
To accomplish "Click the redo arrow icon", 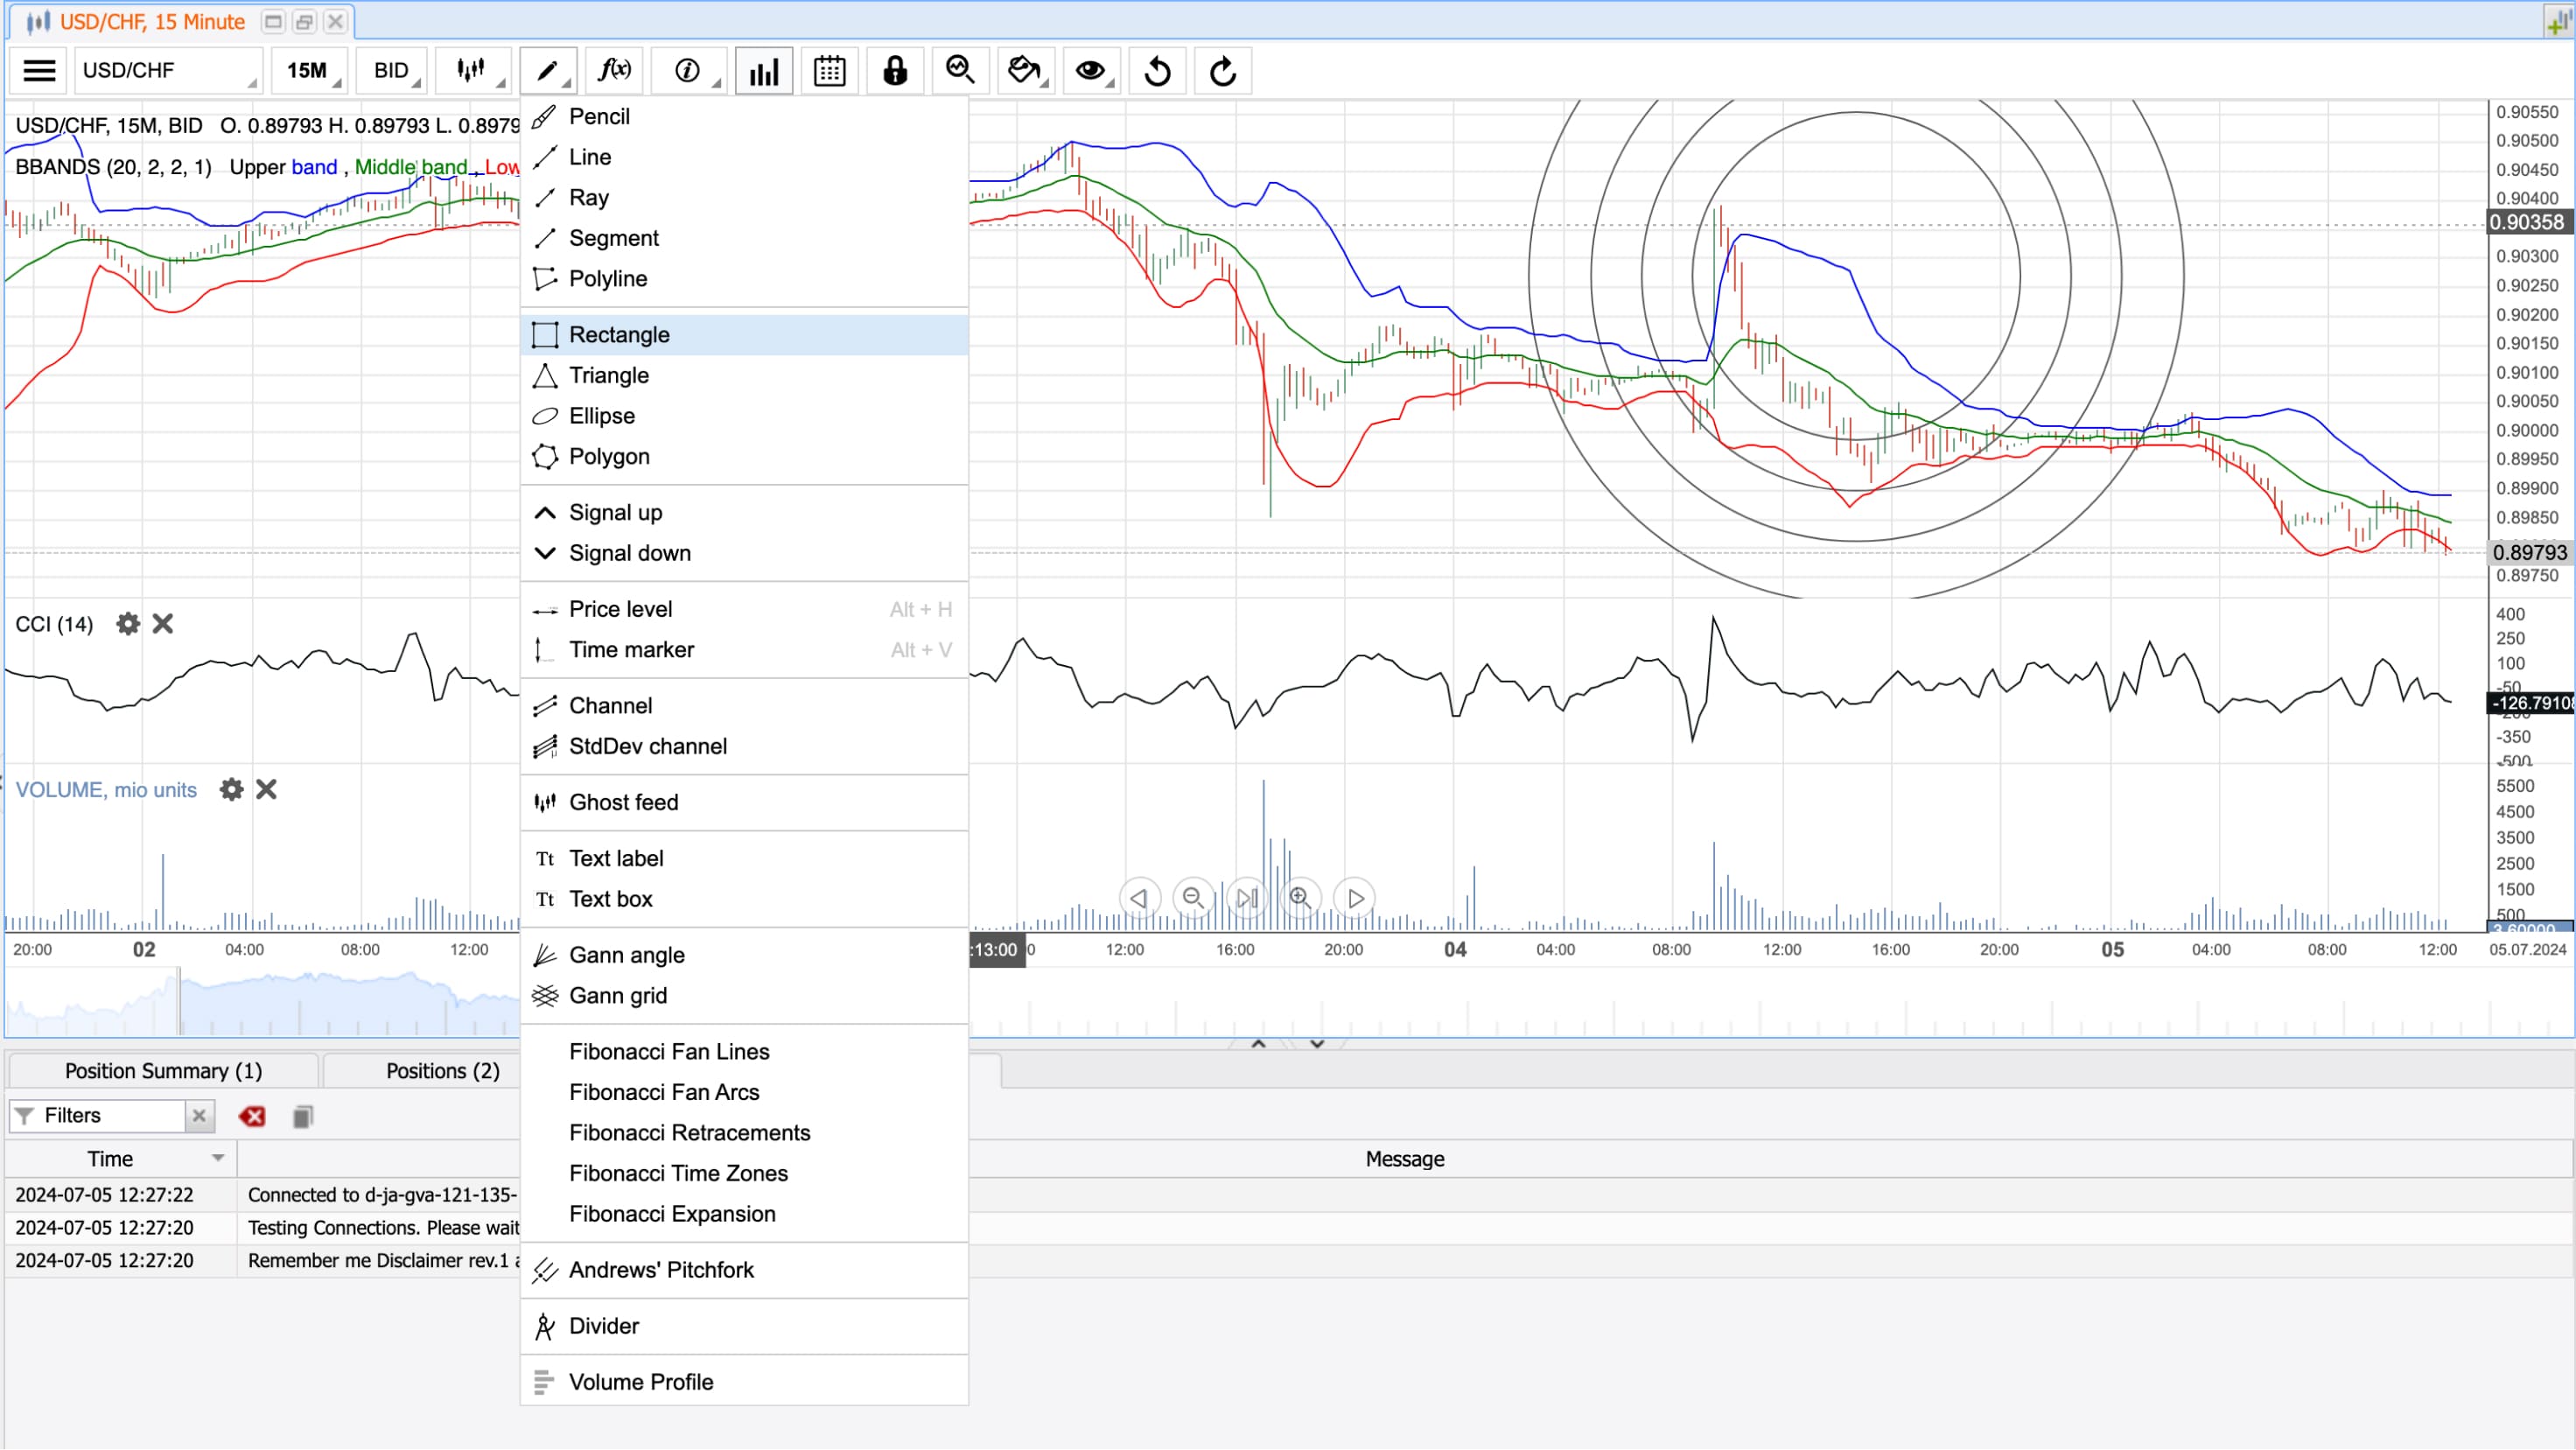I will point(1222,71).
